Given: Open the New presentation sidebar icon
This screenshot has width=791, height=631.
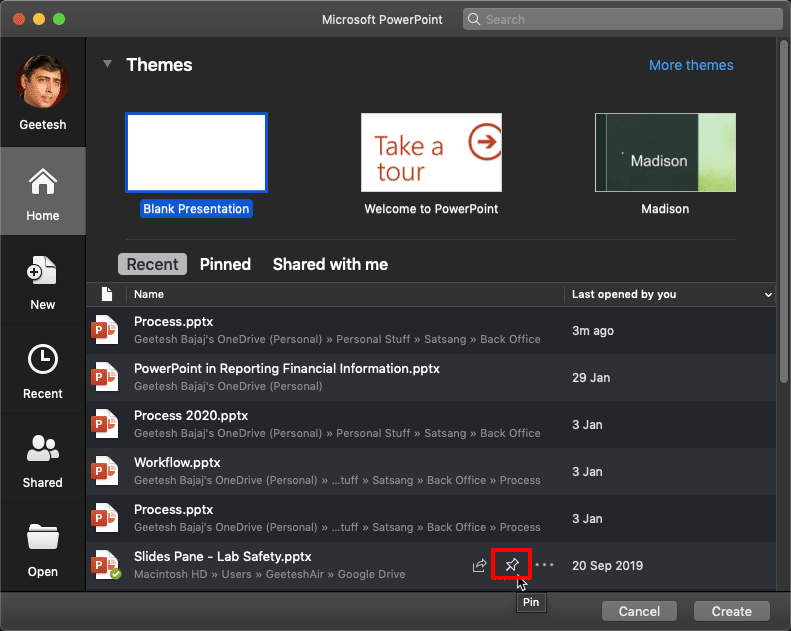Looking at the screenshot, I should (x=42, y=273).
